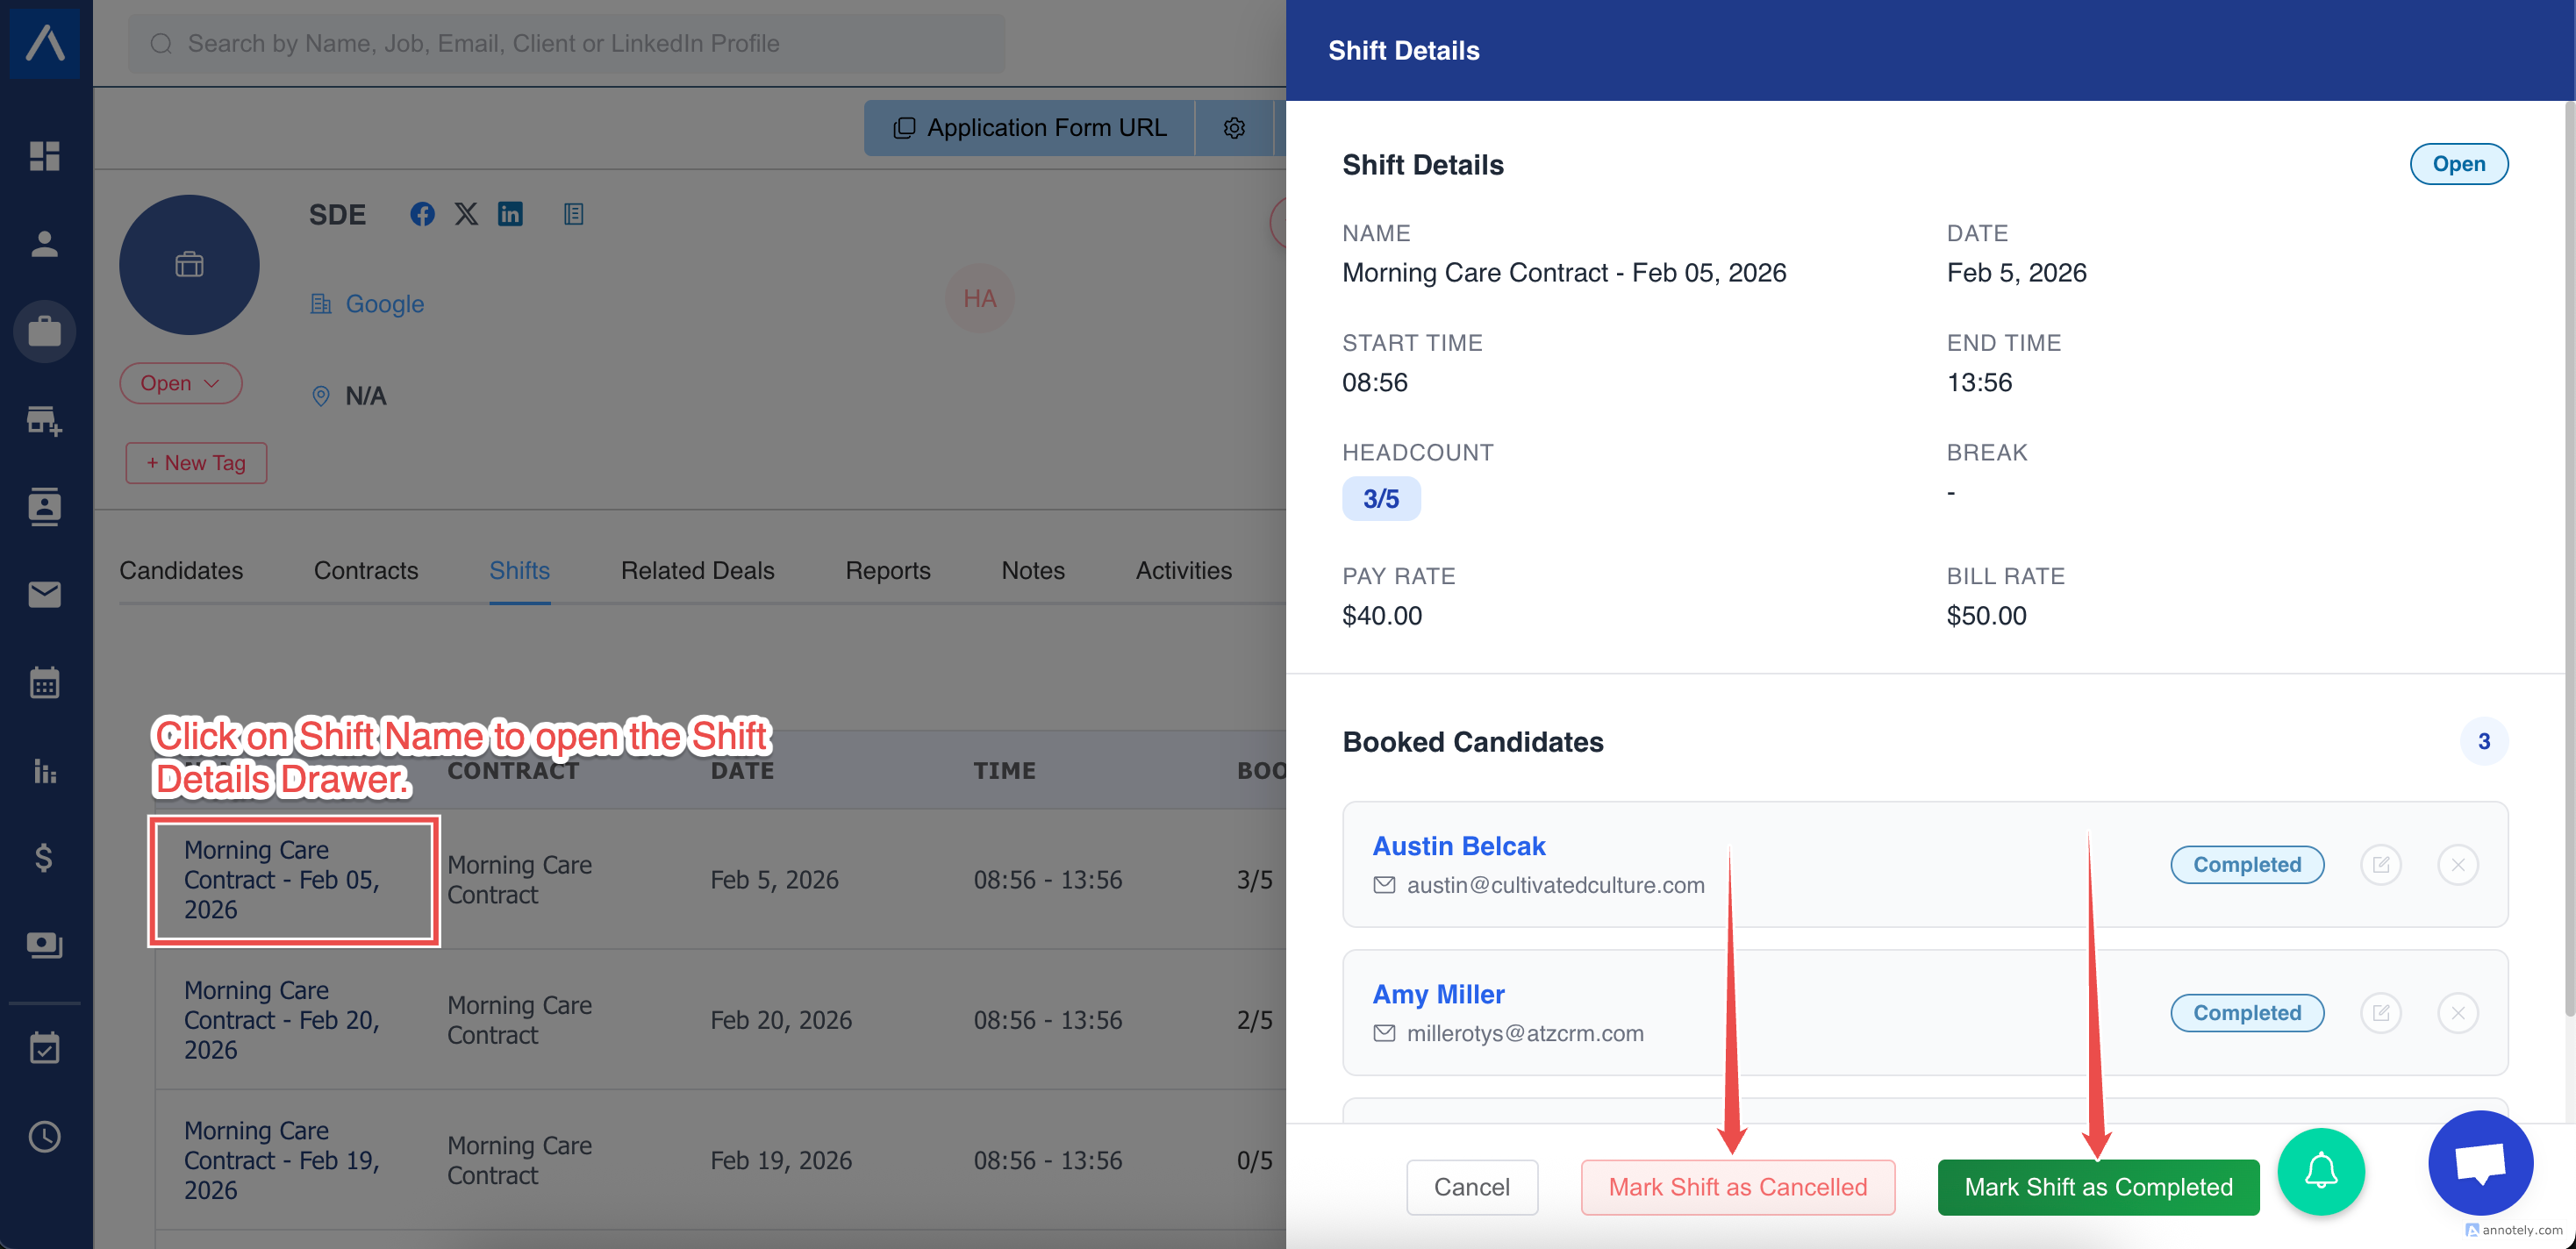Screen dimensions: 2576x1249
Task: Click Completed status badge for Austin Belcak
Action: (2246, 865)
